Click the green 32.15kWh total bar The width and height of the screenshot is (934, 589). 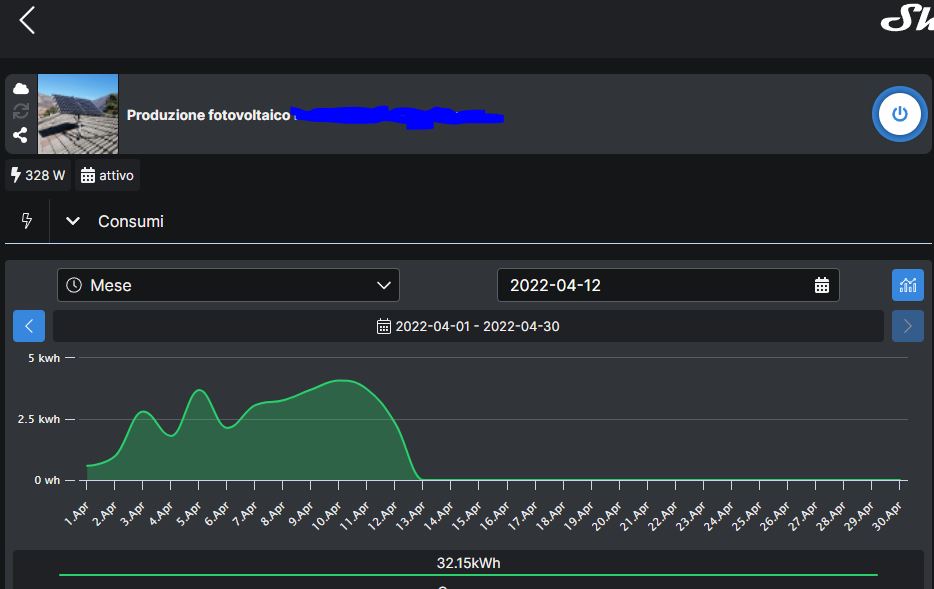468,574
